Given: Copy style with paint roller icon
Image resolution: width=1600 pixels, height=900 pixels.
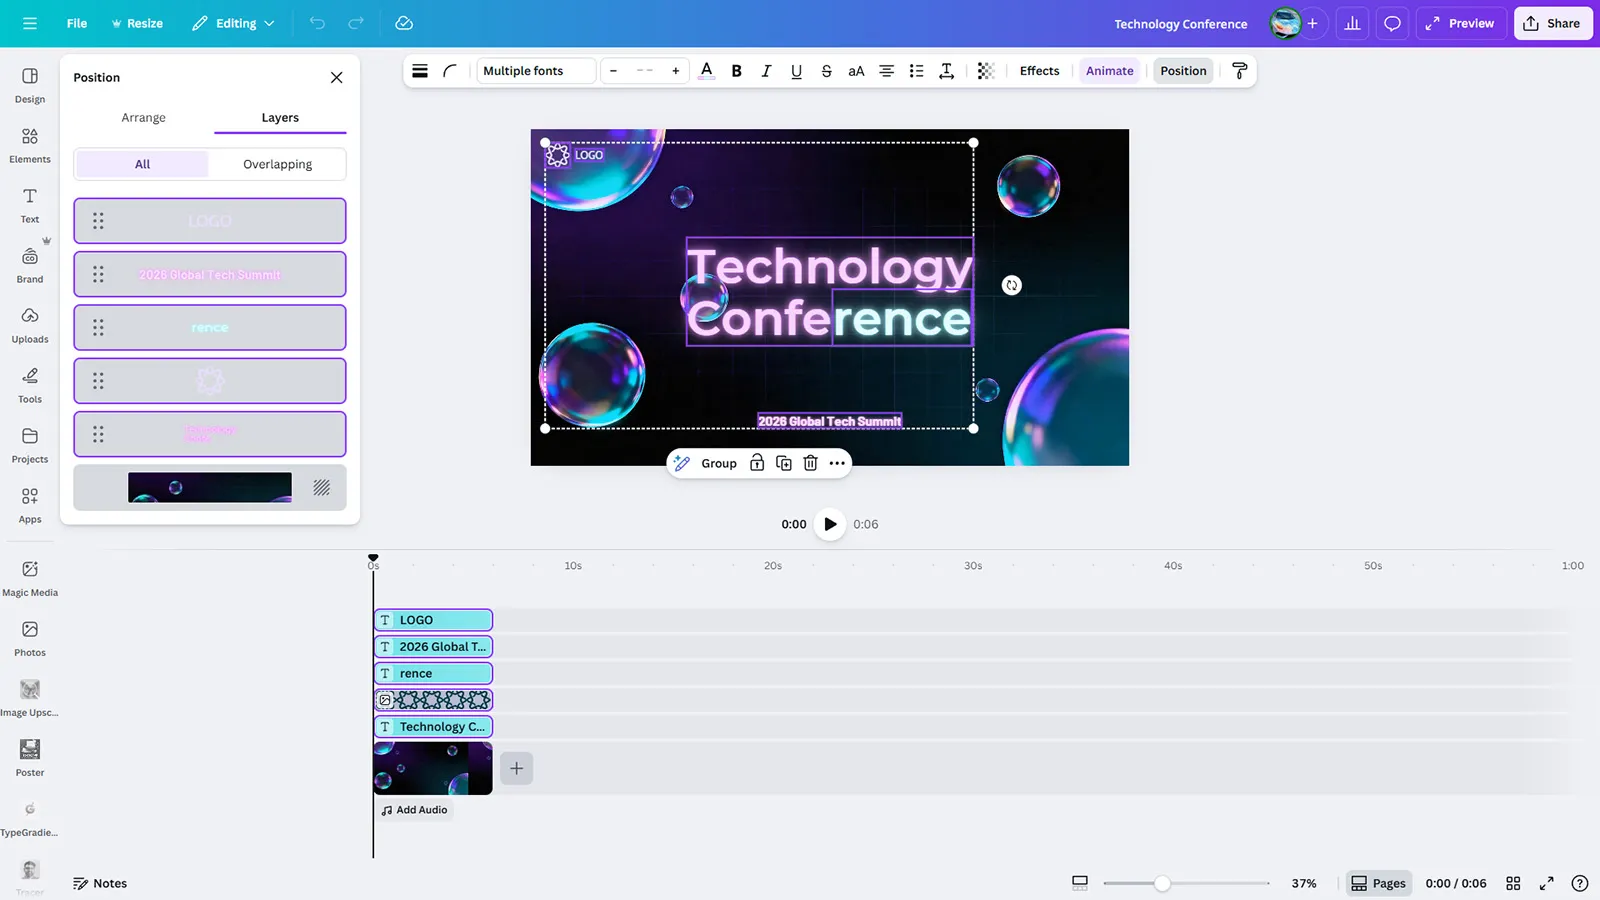Looking at the screenshot, I should tap(1240, 71).
